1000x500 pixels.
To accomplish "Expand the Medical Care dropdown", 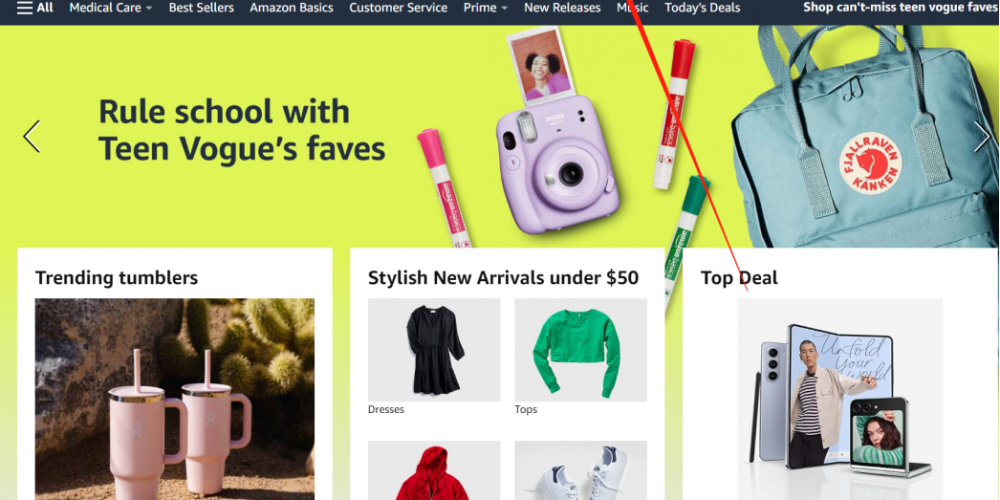I will tap(111, 8).
